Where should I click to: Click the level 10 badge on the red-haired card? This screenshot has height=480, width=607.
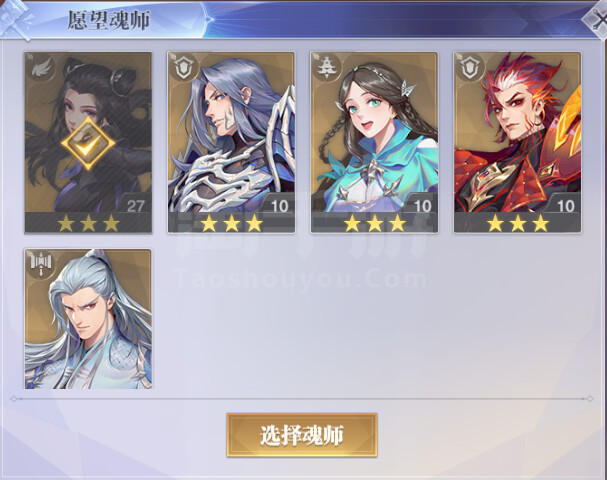tap(565, 205)
